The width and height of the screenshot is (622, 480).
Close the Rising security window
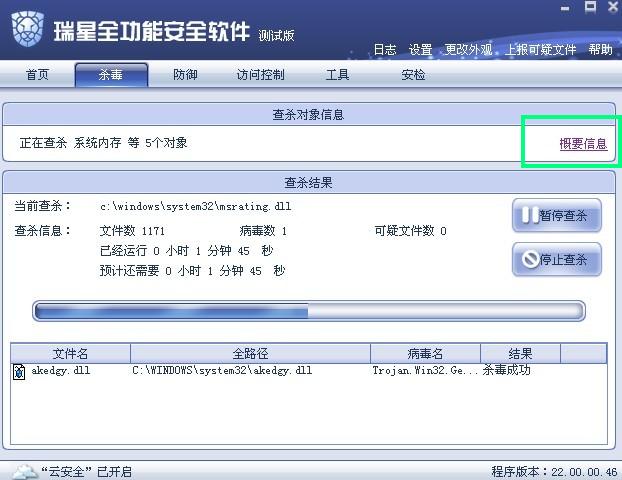[x=613, y=7]
